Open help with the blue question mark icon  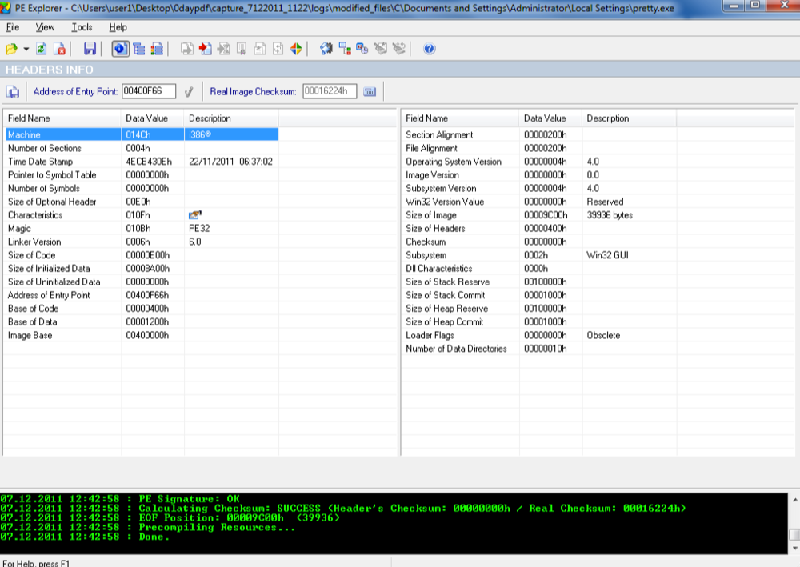pos(429,48)
